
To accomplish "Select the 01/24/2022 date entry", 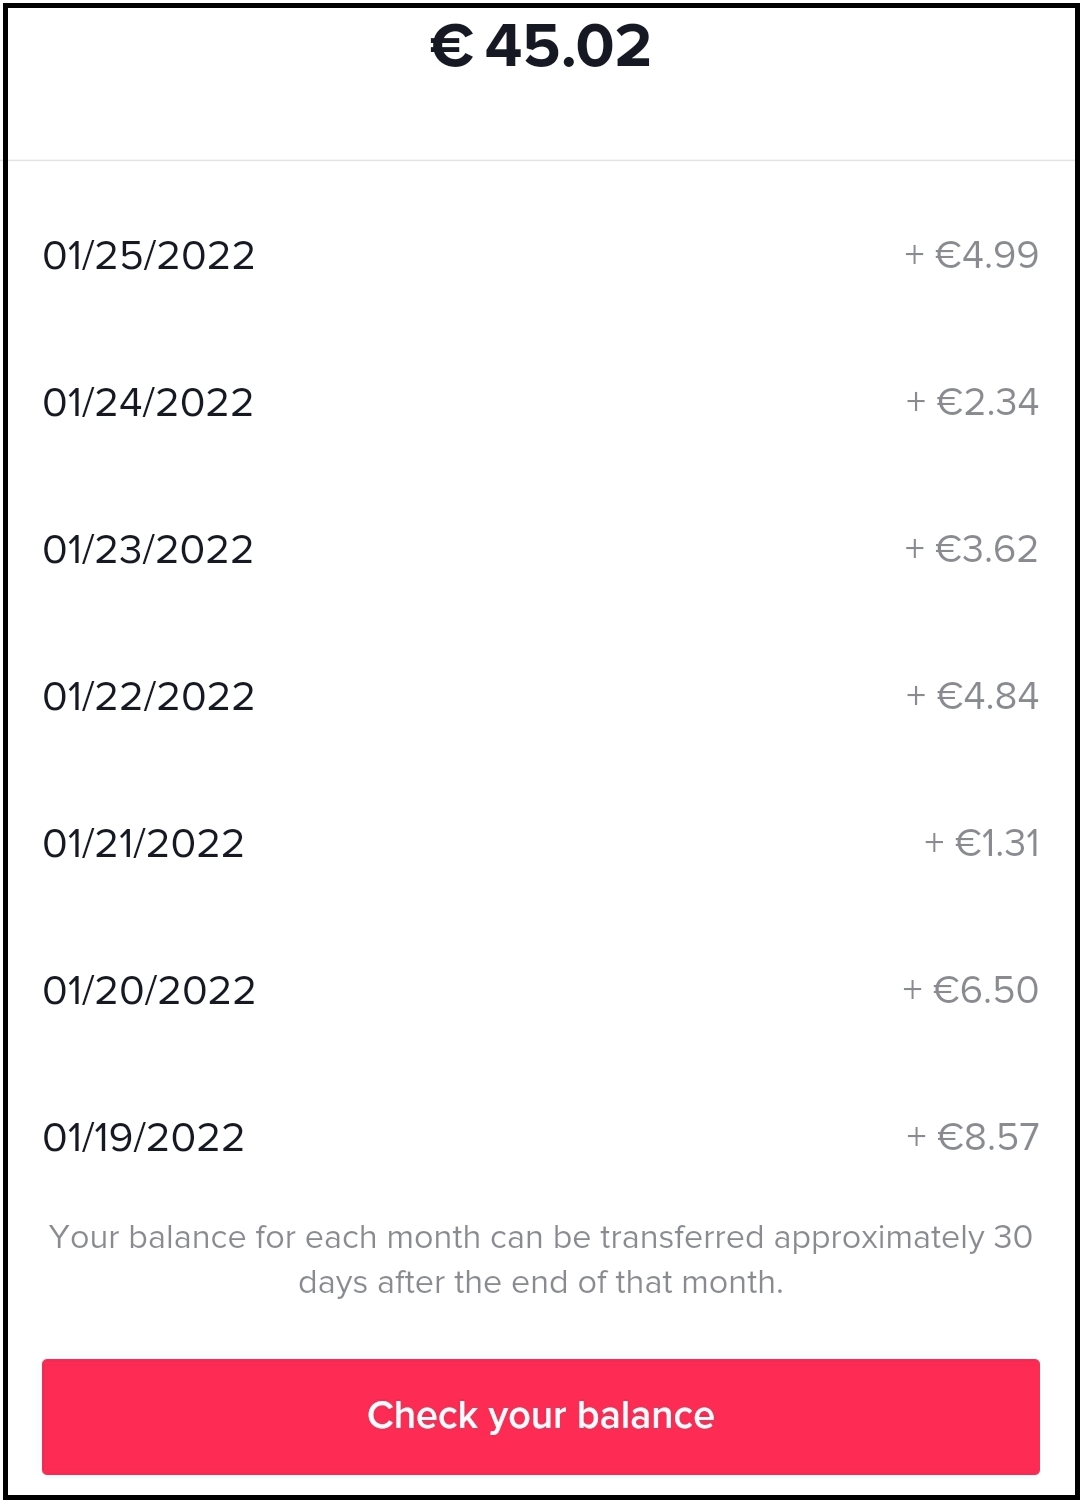I will click(148, 403).
